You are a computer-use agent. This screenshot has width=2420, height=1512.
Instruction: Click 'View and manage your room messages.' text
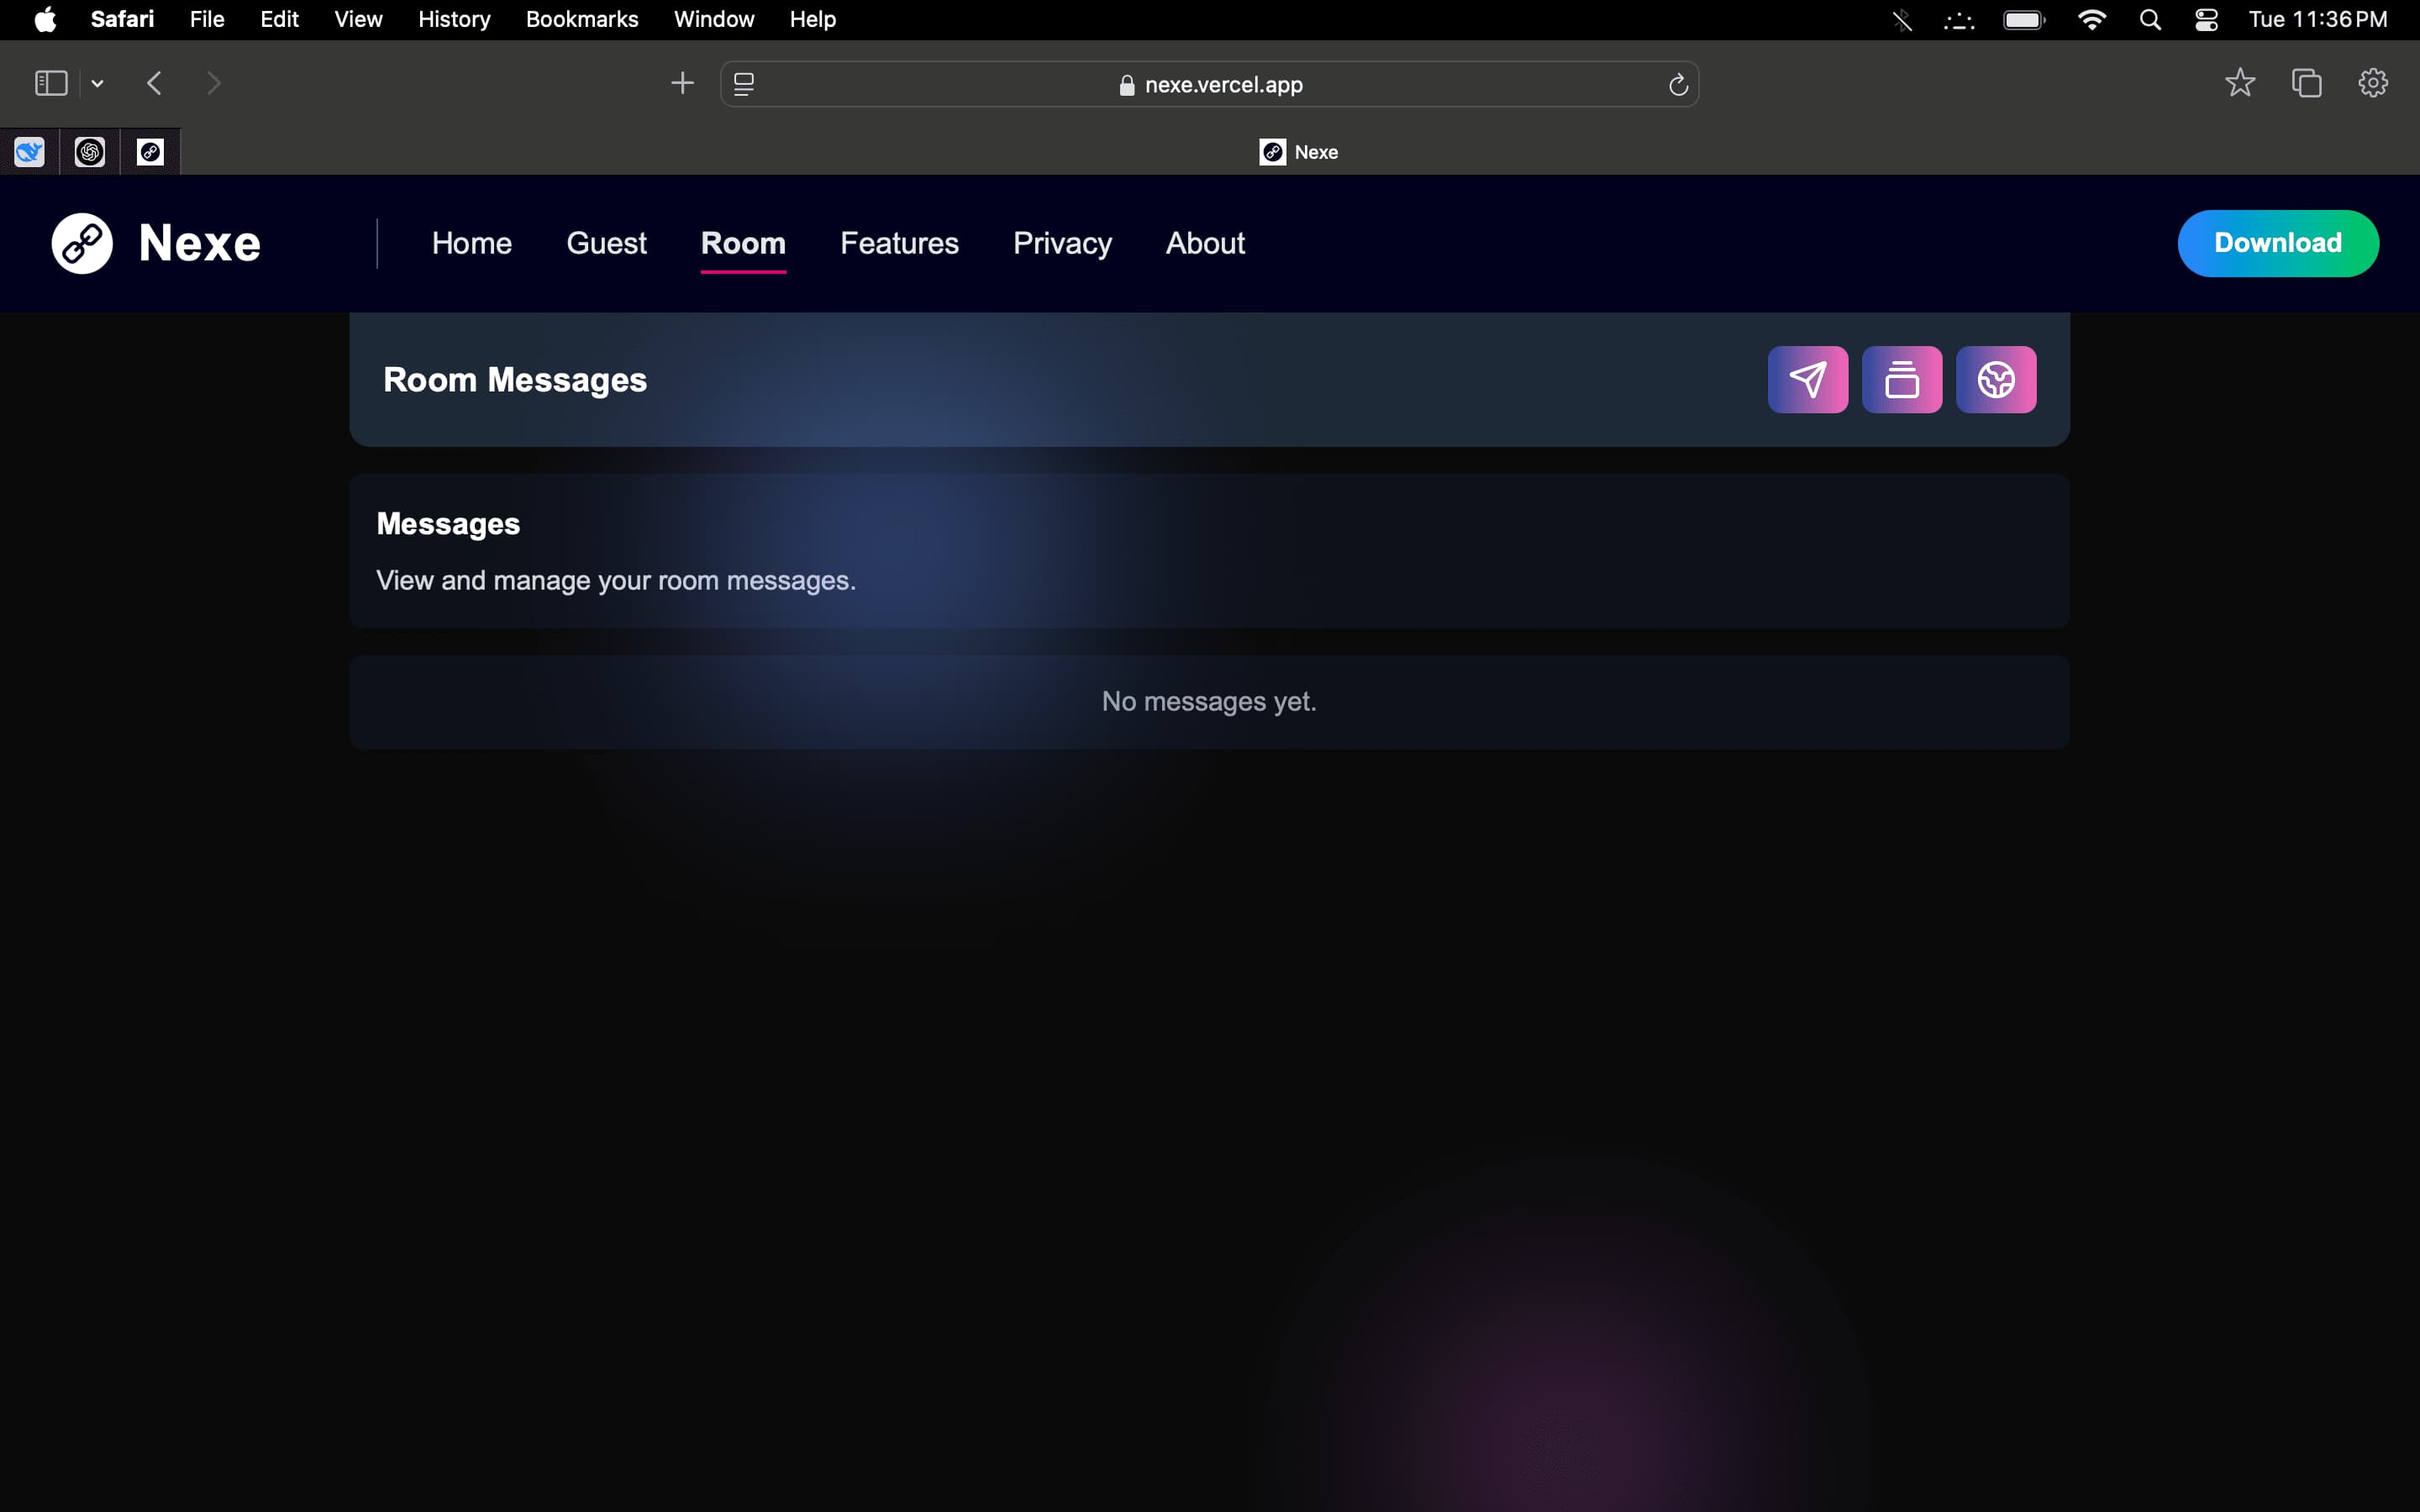pyautogui.click(x=616, y=580)
